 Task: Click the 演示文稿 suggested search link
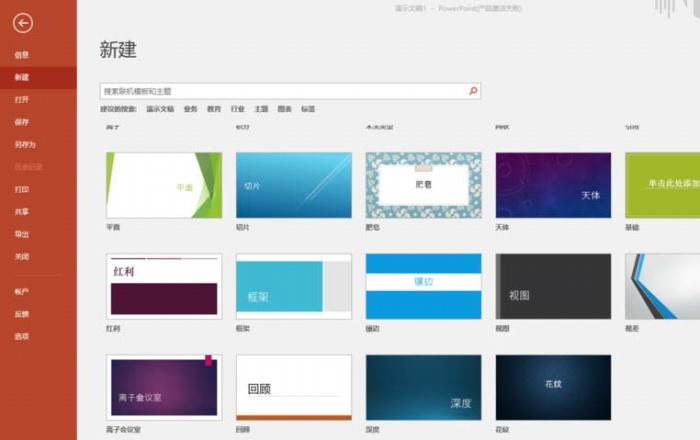click(160, 109)
